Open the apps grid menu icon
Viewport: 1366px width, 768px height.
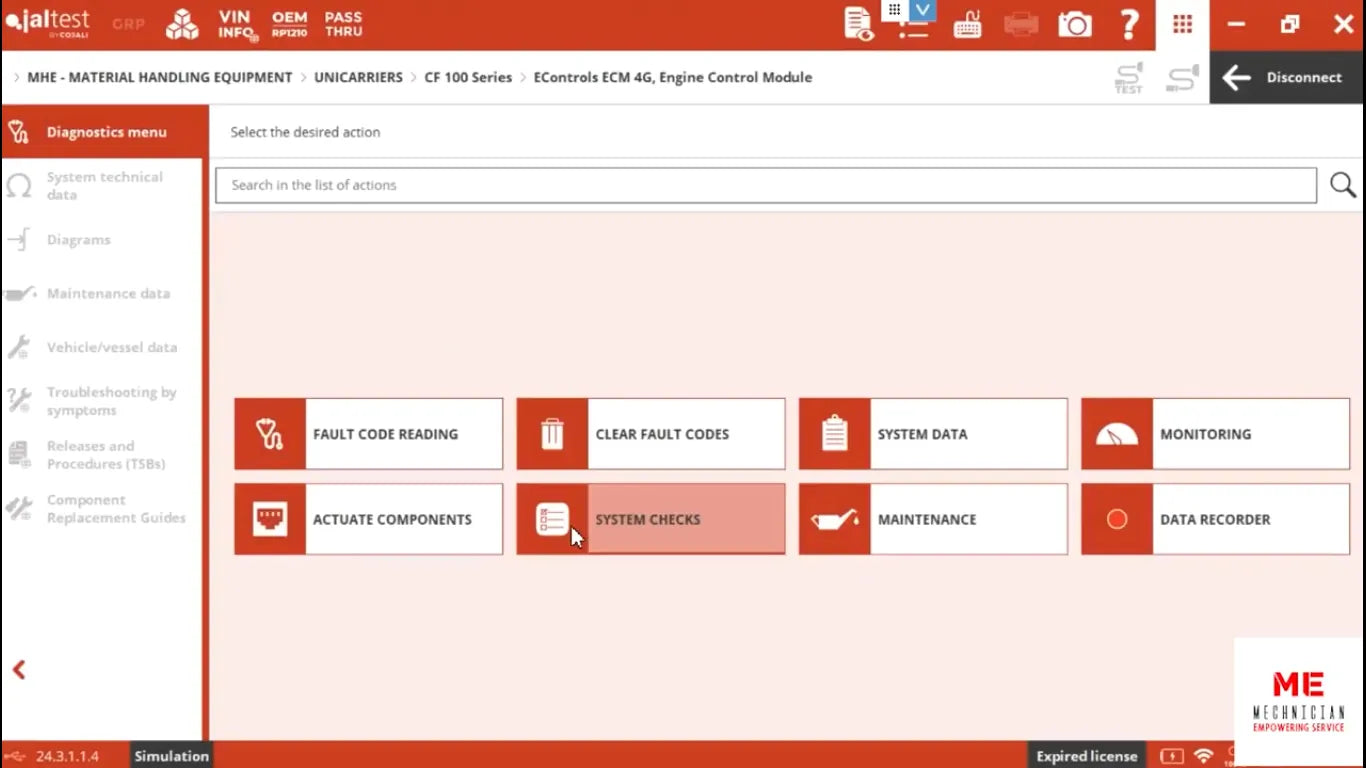click(1182, 25)
